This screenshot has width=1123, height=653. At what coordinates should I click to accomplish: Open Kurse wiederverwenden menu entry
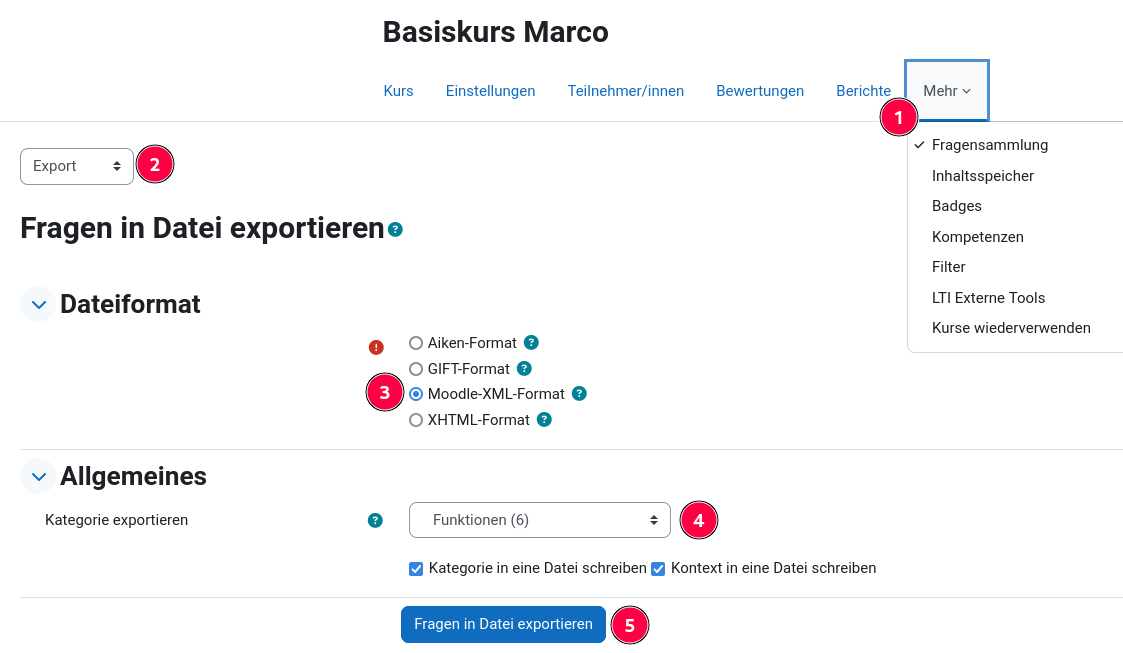coord(1011,328)
